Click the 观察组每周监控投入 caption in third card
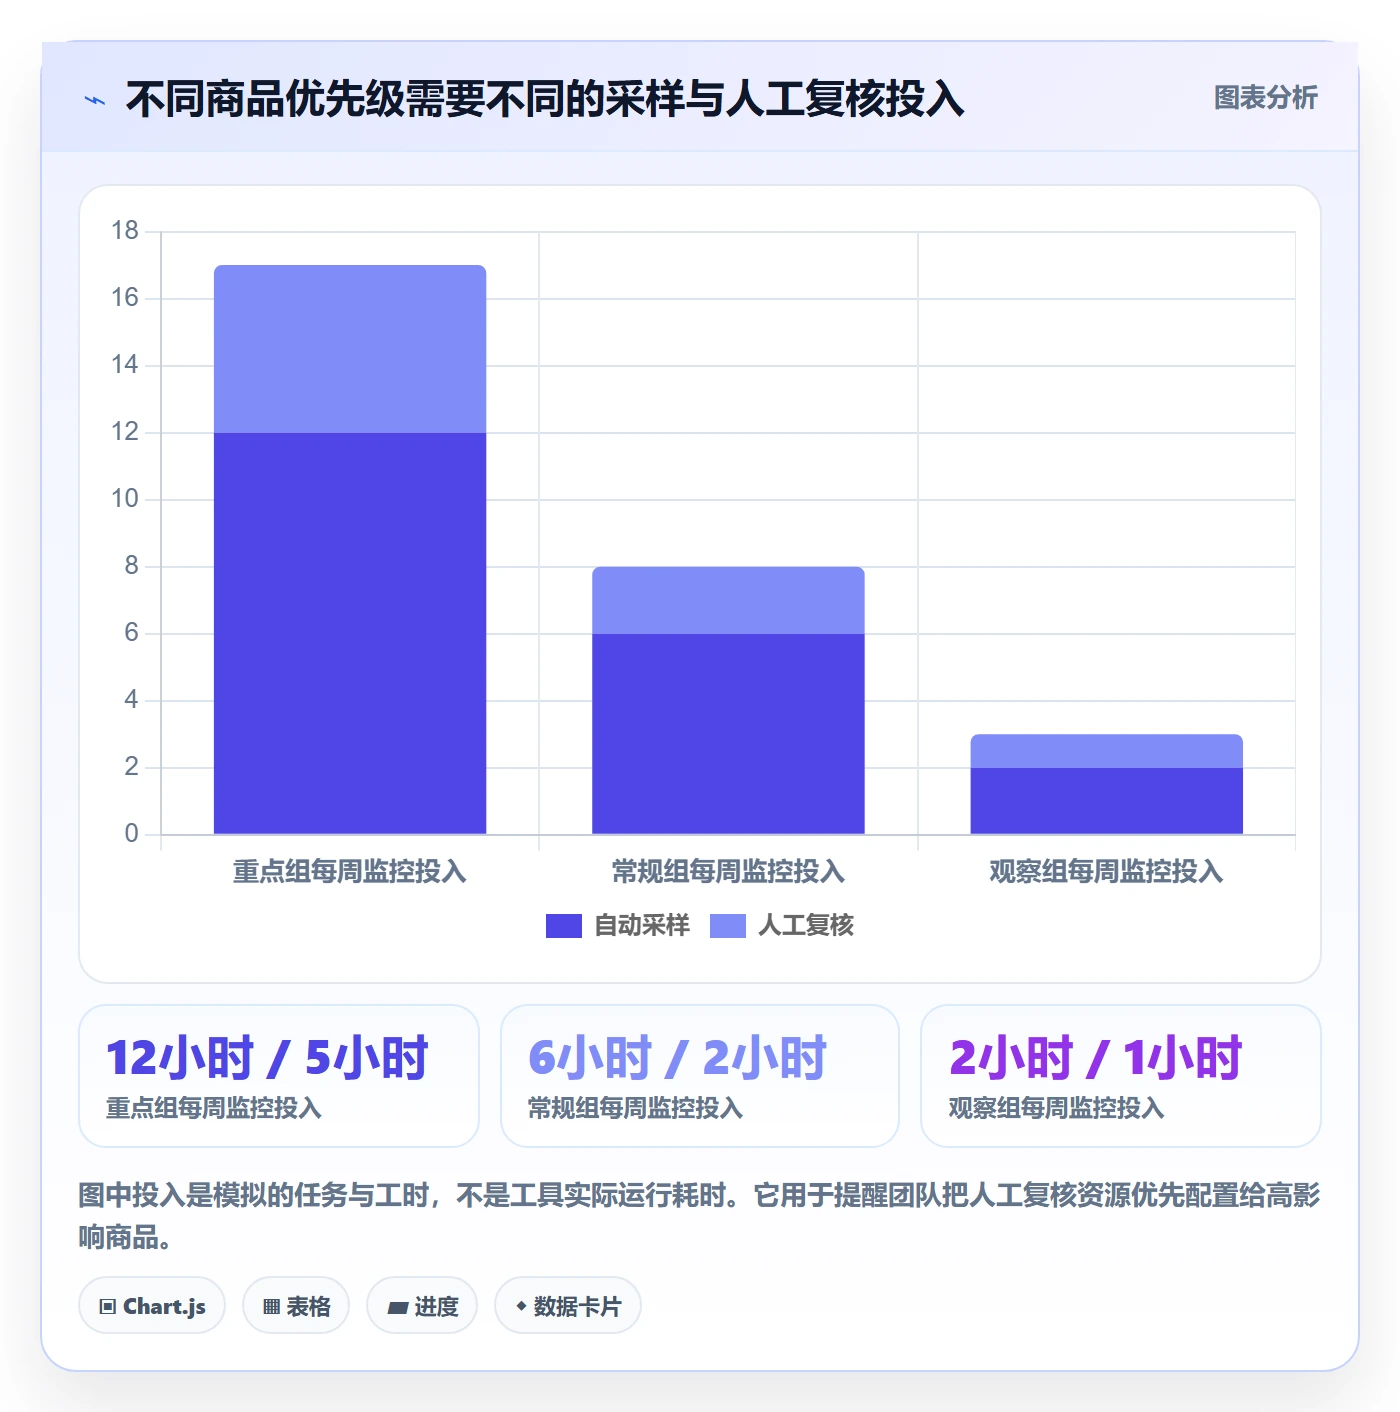The image size is (1400, 1412). click(1056, 1109)
